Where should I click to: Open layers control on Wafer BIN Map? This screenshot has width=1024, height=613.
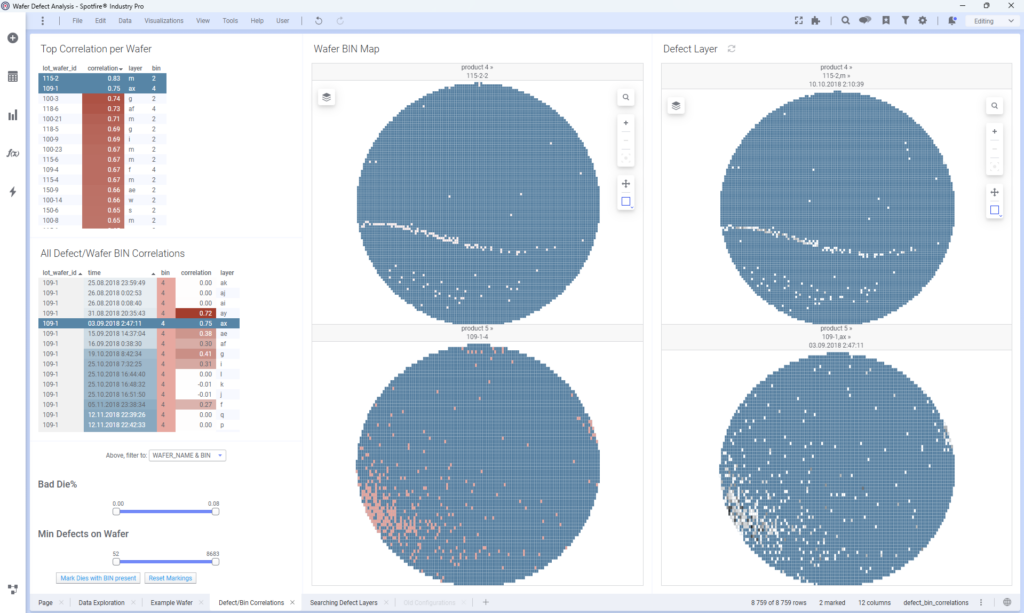coord(327,97)
